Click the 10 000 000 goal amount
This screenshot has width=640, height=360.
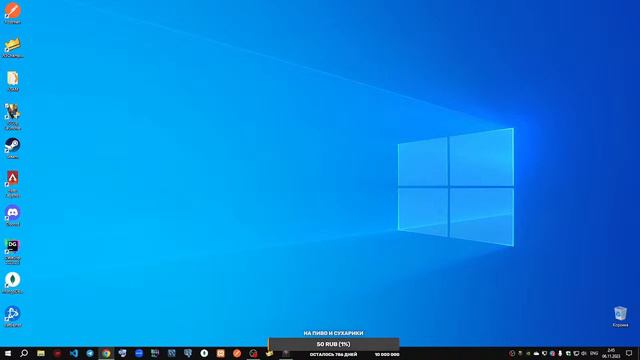387,355
